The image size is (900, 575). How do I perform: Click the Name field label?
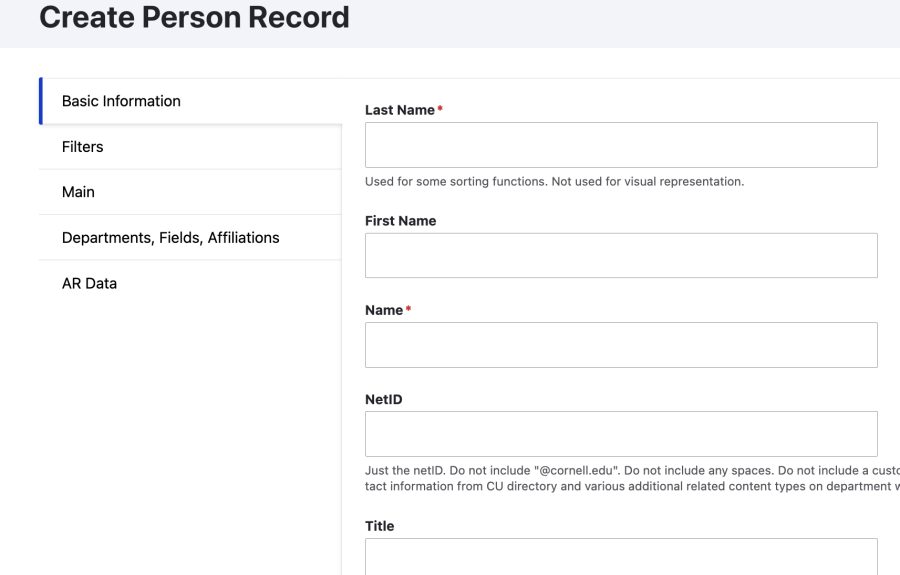383,310
